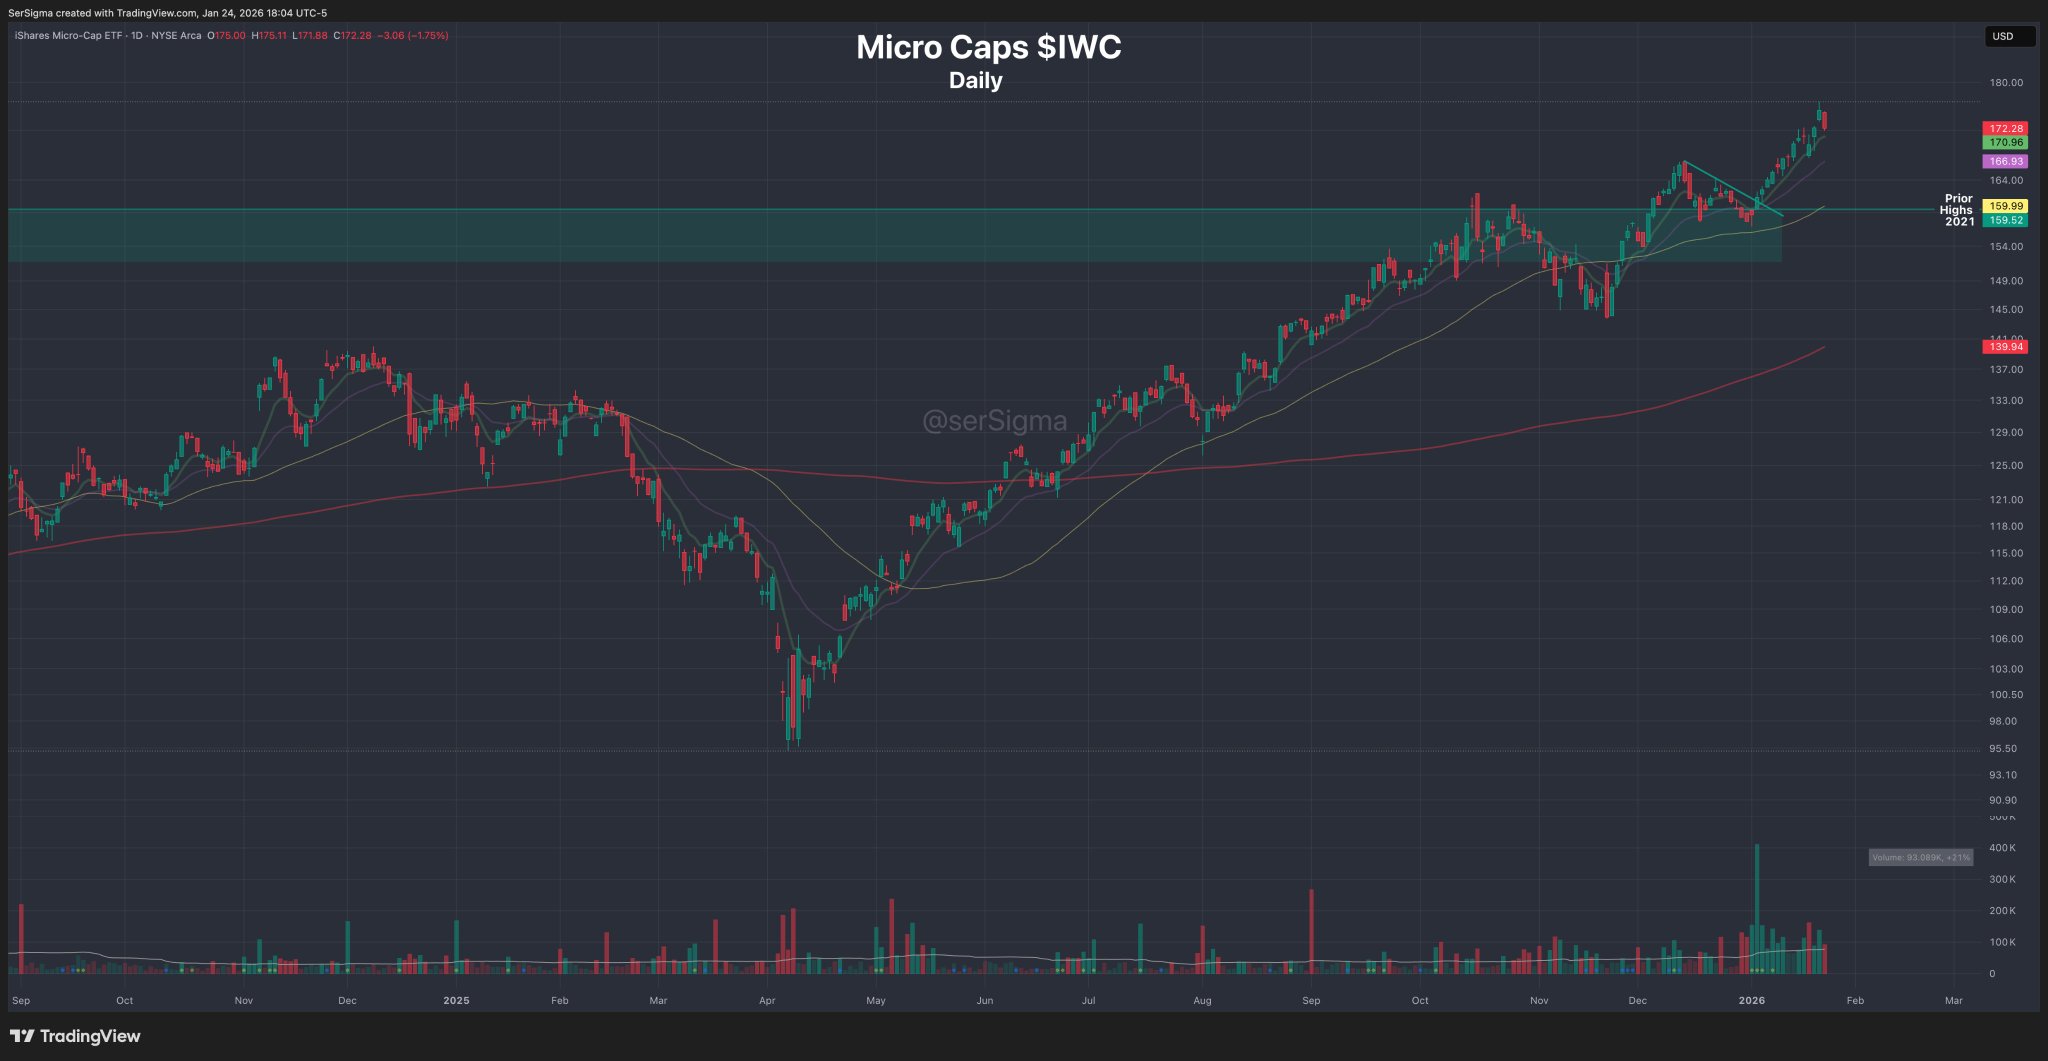
Task: Click the TradingView logo in the footer
Action: click(x=76, y=1036)
